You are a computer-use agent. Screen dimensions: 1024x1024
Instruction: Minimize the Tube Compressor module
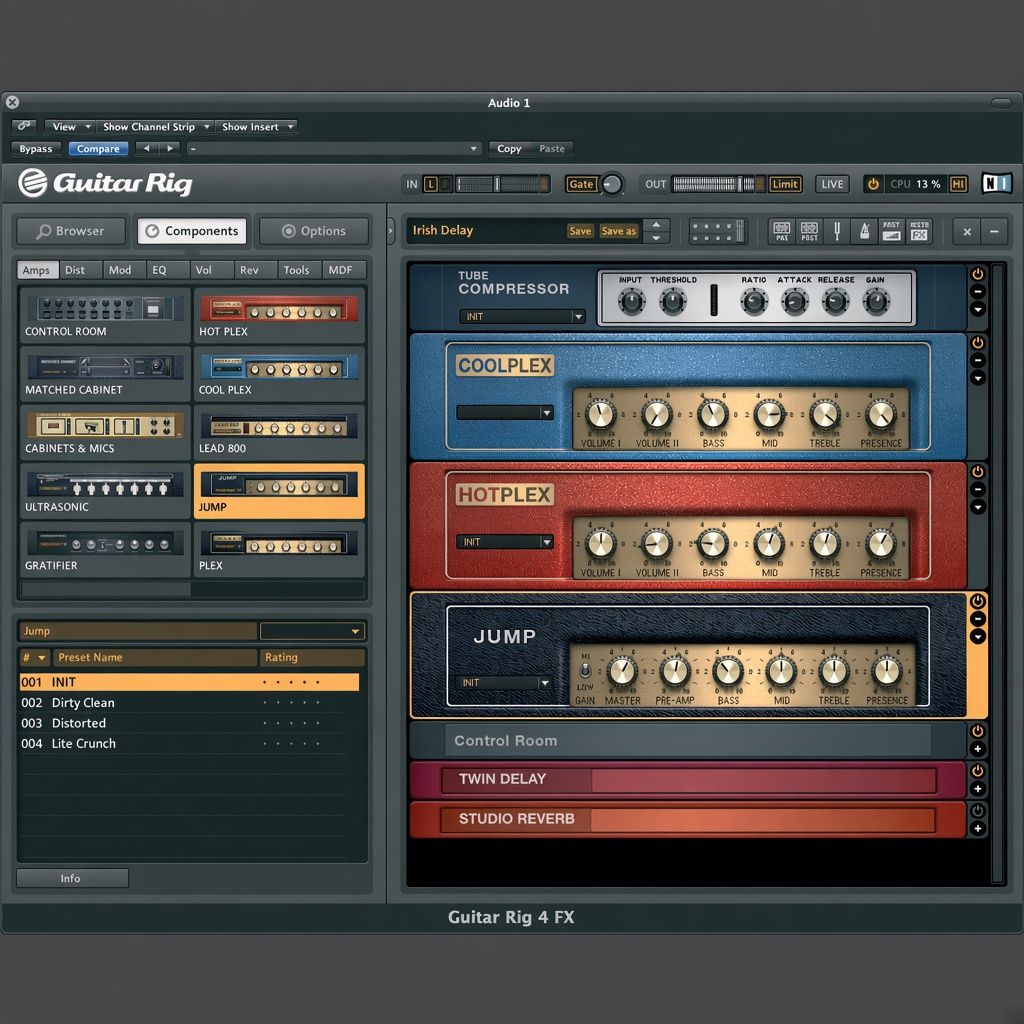(978, 291)
